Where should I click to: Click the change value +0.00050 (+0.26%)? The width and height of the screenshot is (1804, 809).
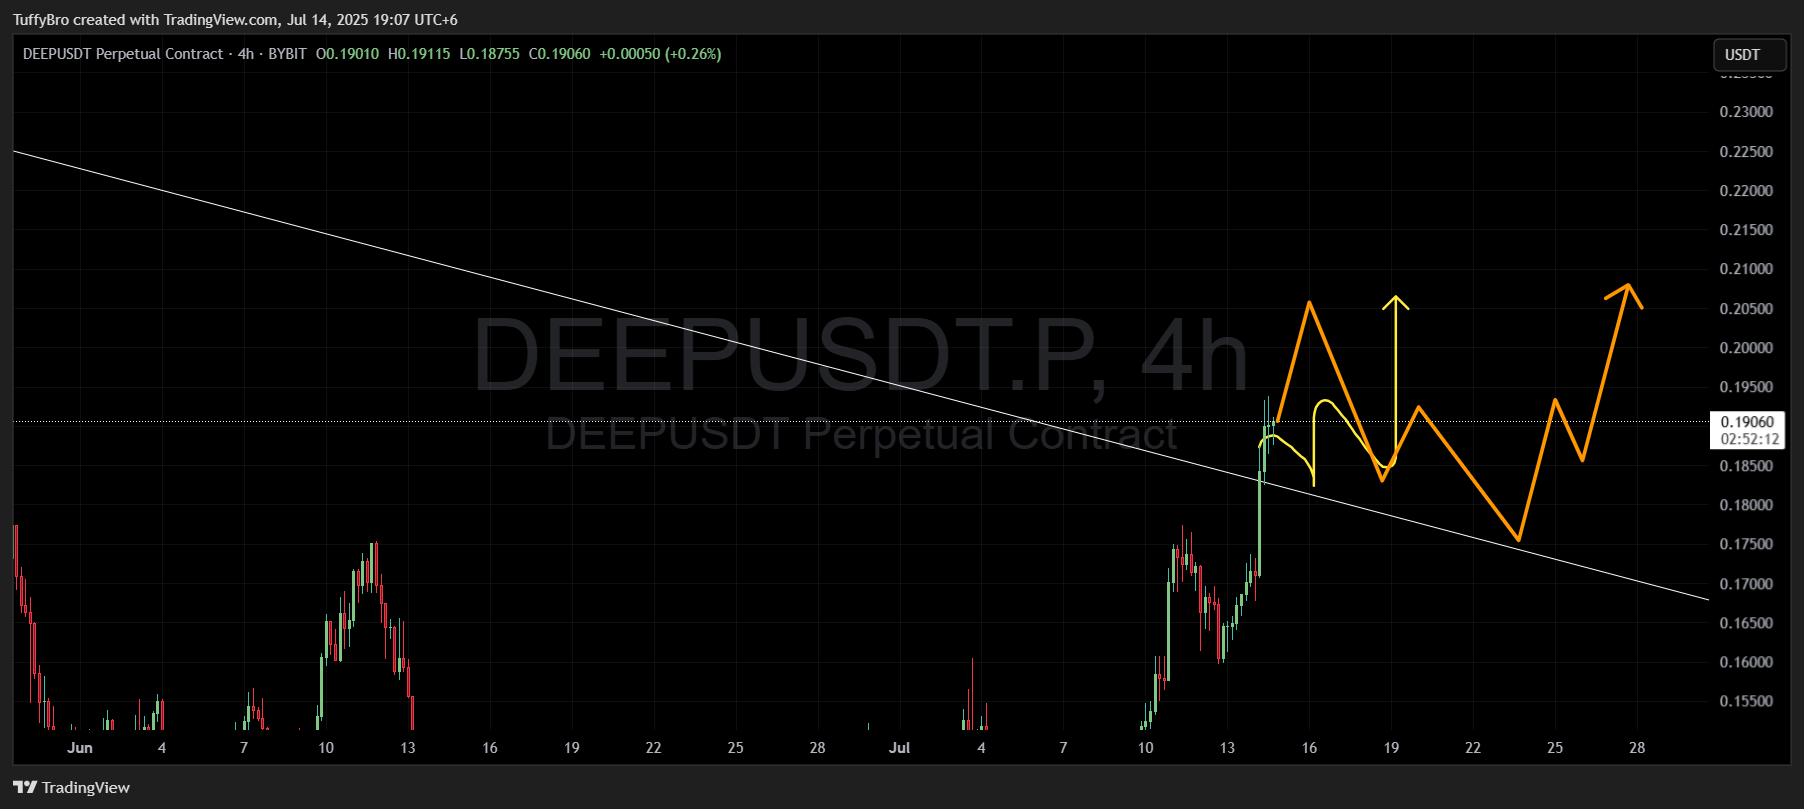click(x=660, y=54)
